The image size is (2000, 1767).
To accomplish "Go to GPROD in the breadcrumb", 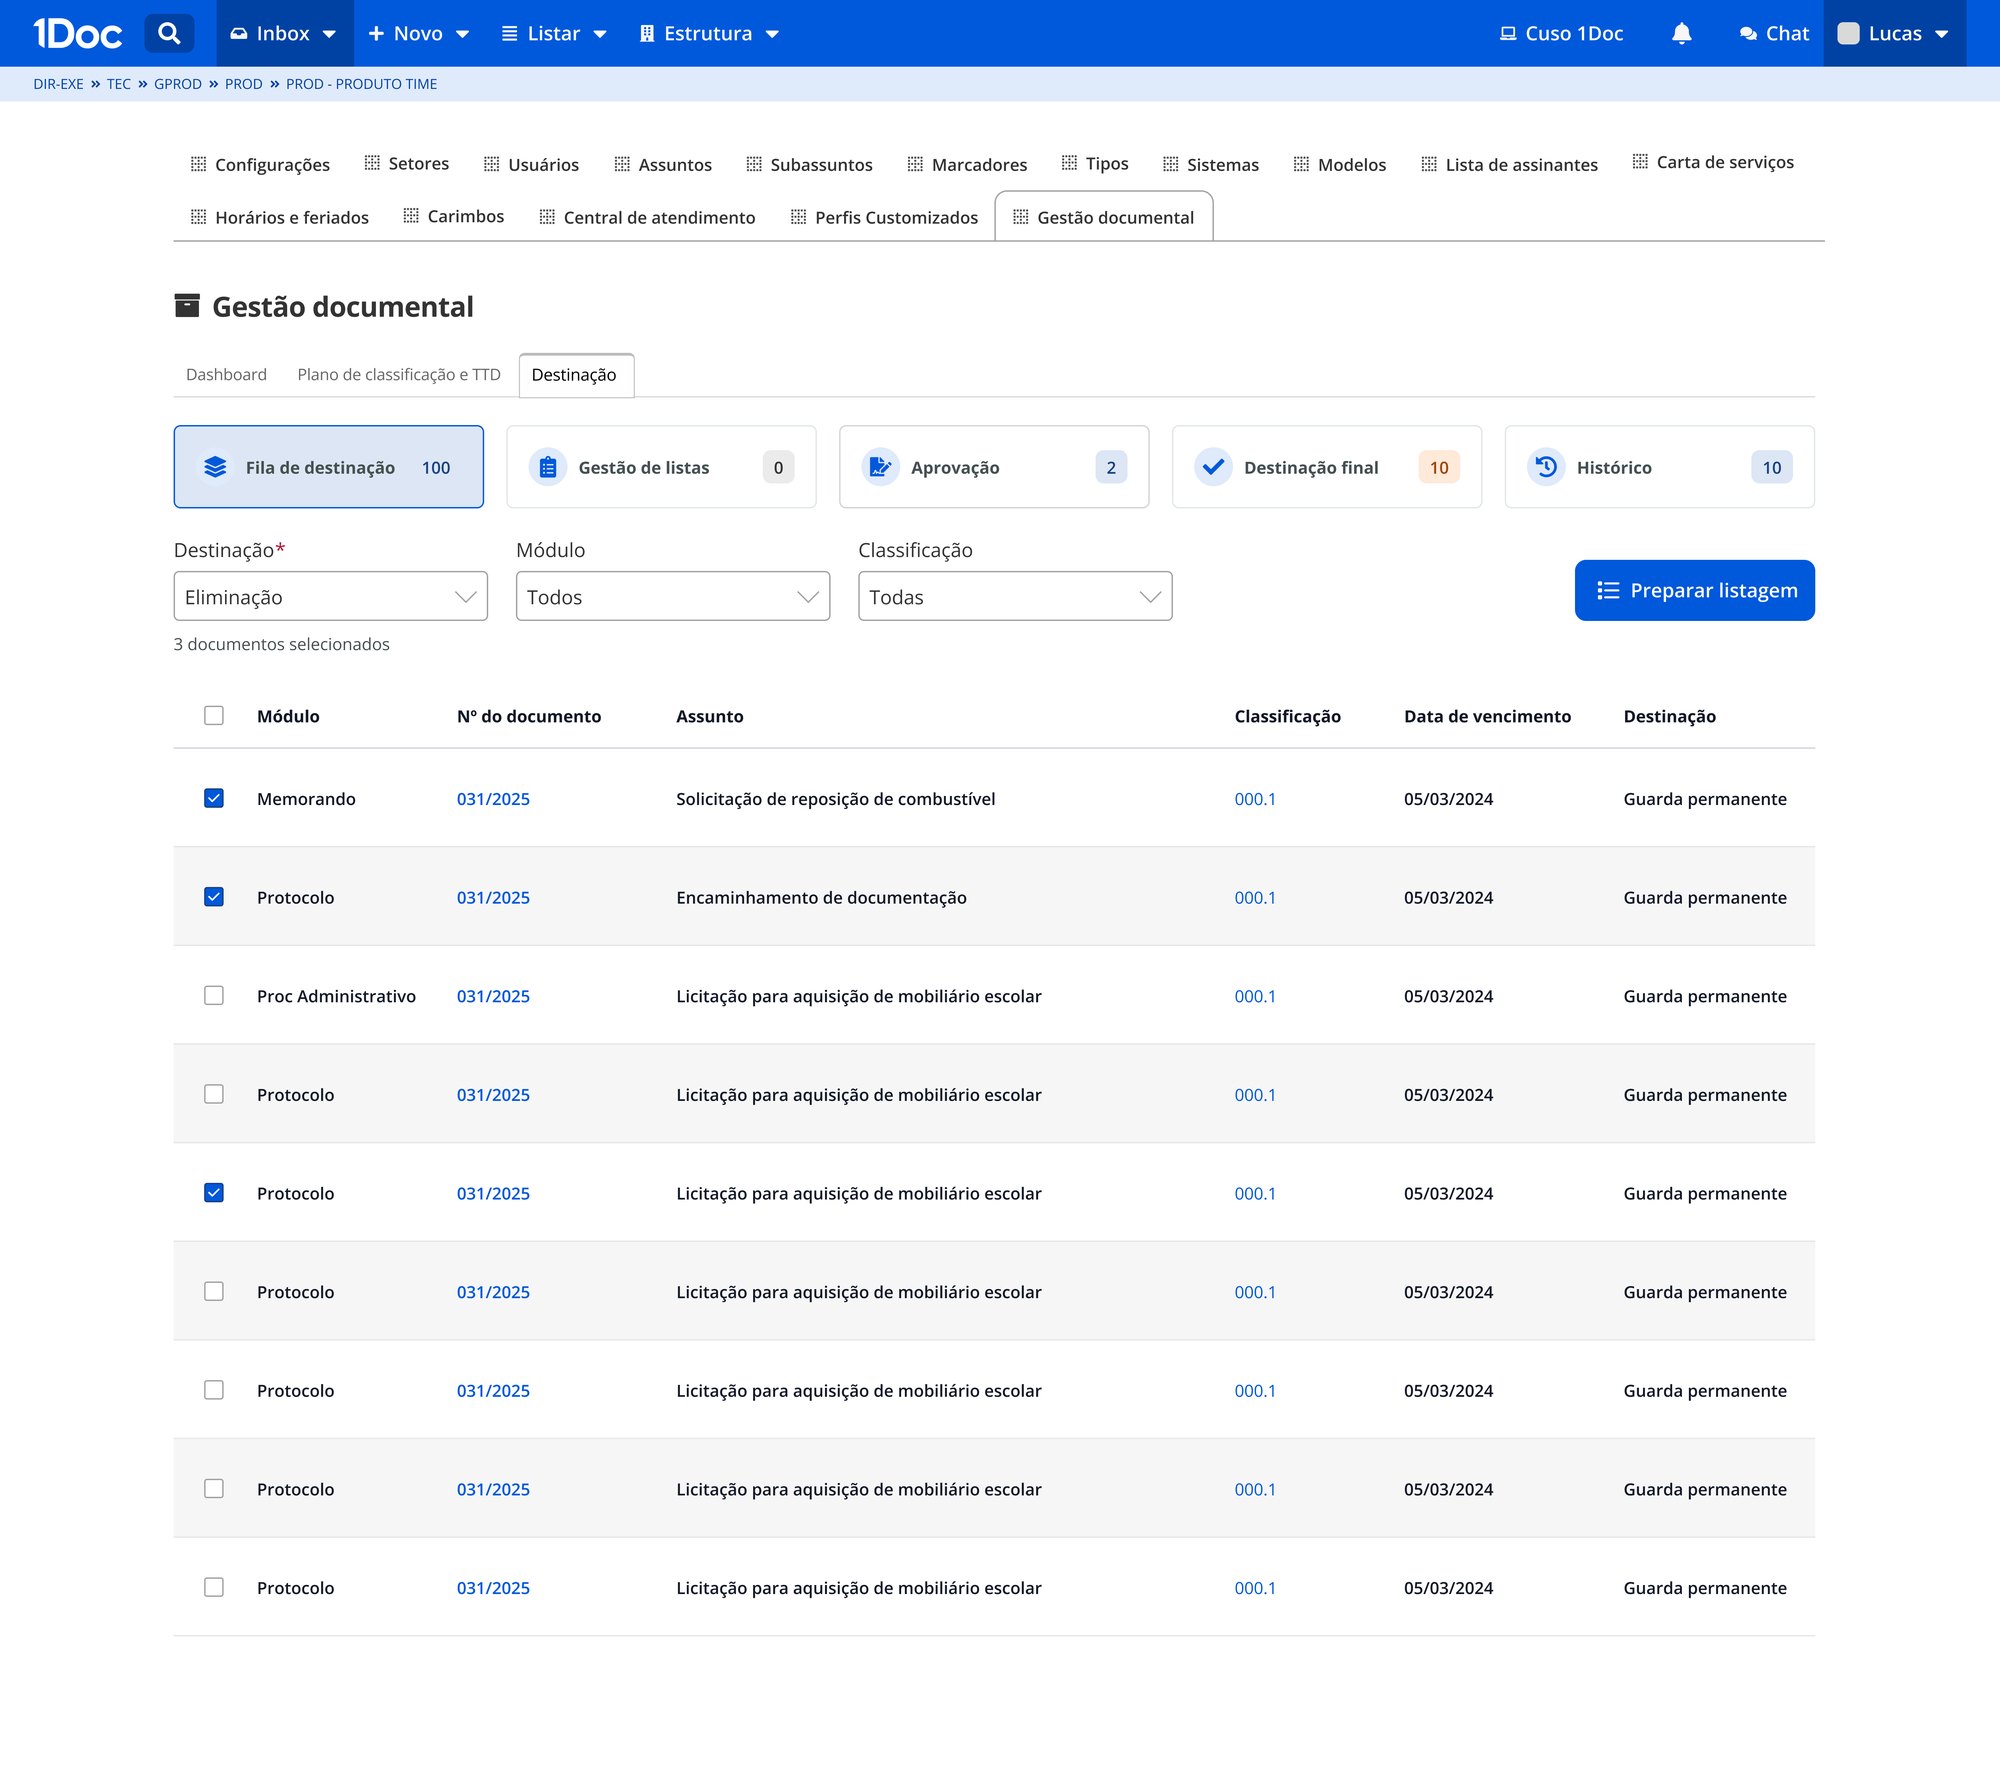I will point(178,84).
